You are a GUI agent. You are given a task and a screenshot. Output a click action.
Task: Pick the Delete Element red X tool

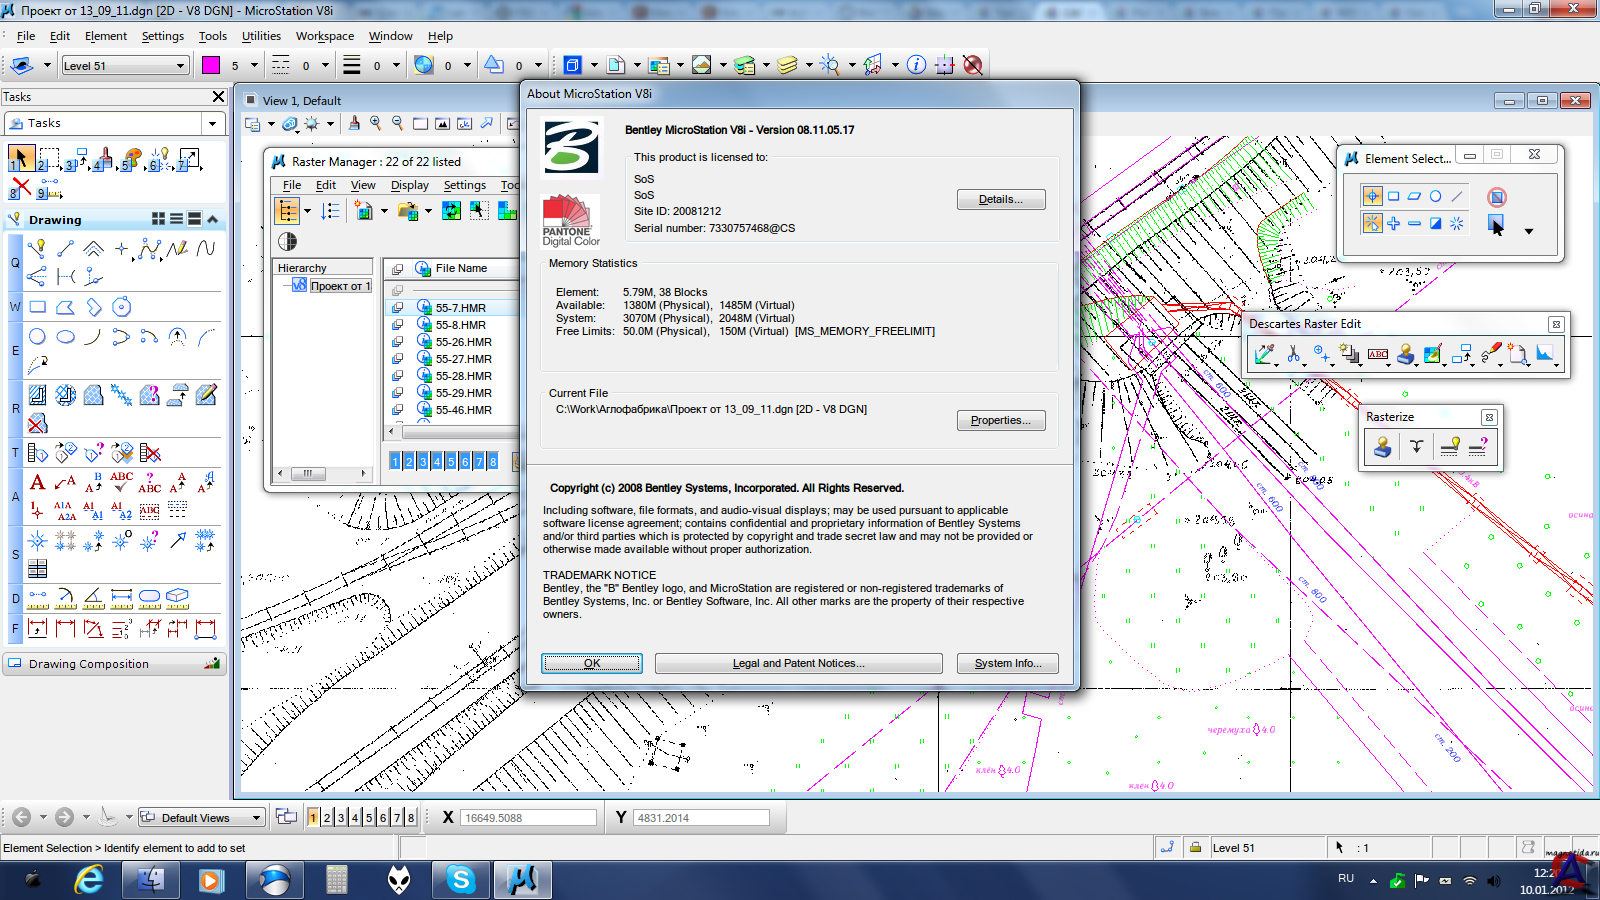point(21,186)
